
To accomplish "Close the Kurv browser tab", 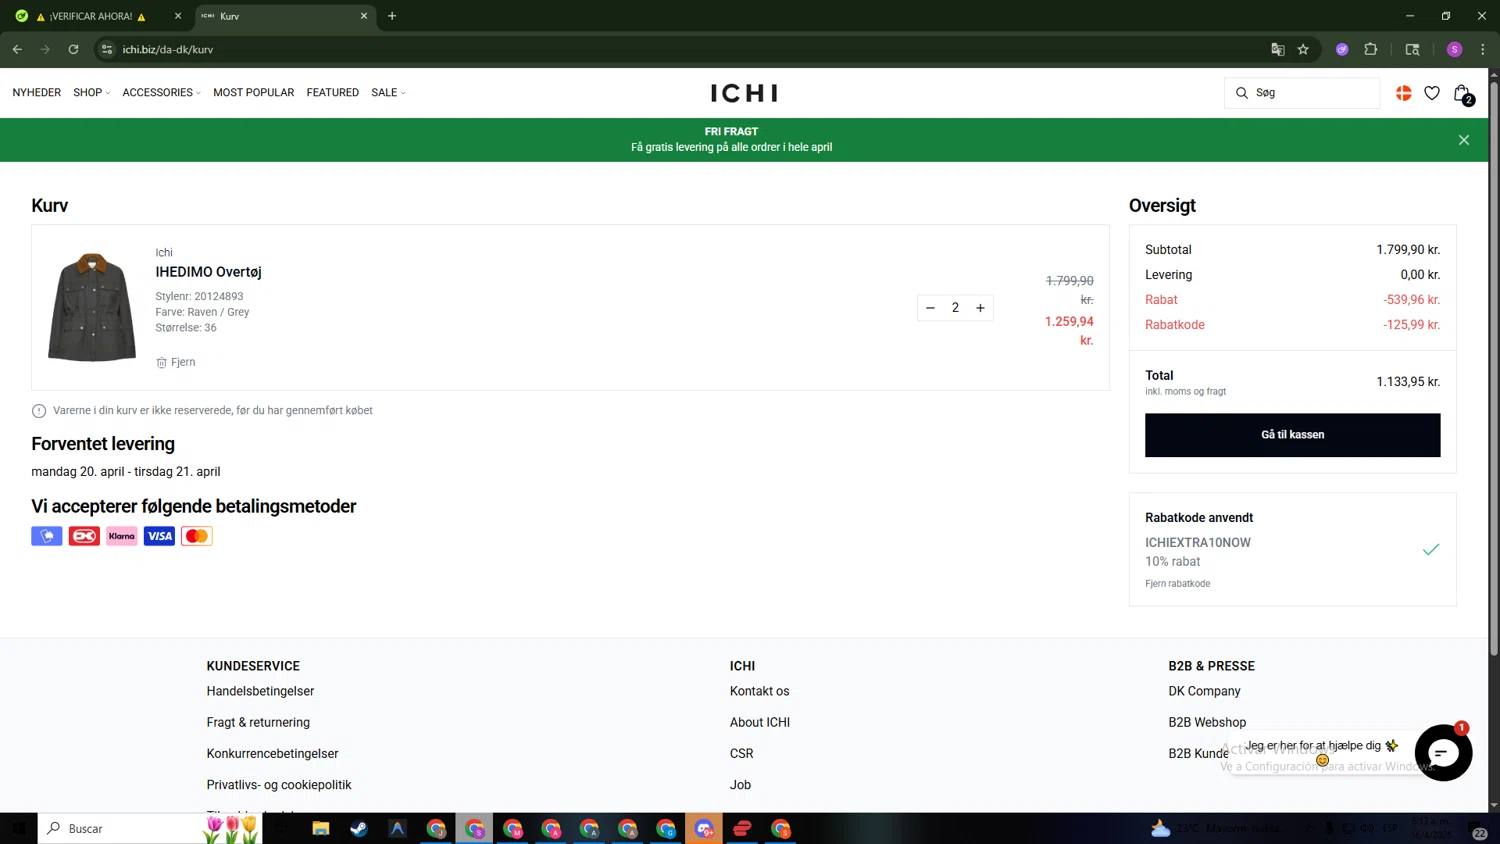I will point(364,16).
